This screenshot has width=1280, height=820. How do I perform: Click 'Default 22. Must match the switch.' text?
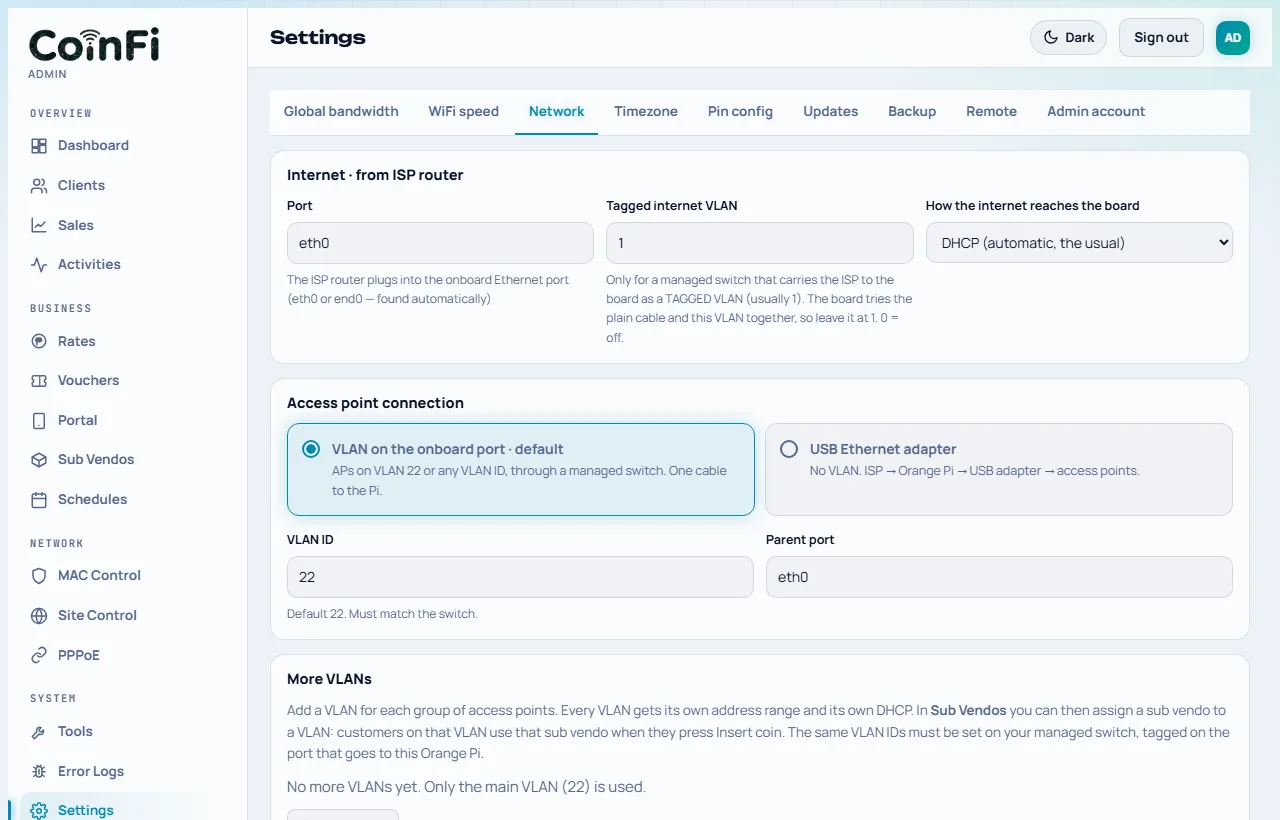[x=382, y=614]
